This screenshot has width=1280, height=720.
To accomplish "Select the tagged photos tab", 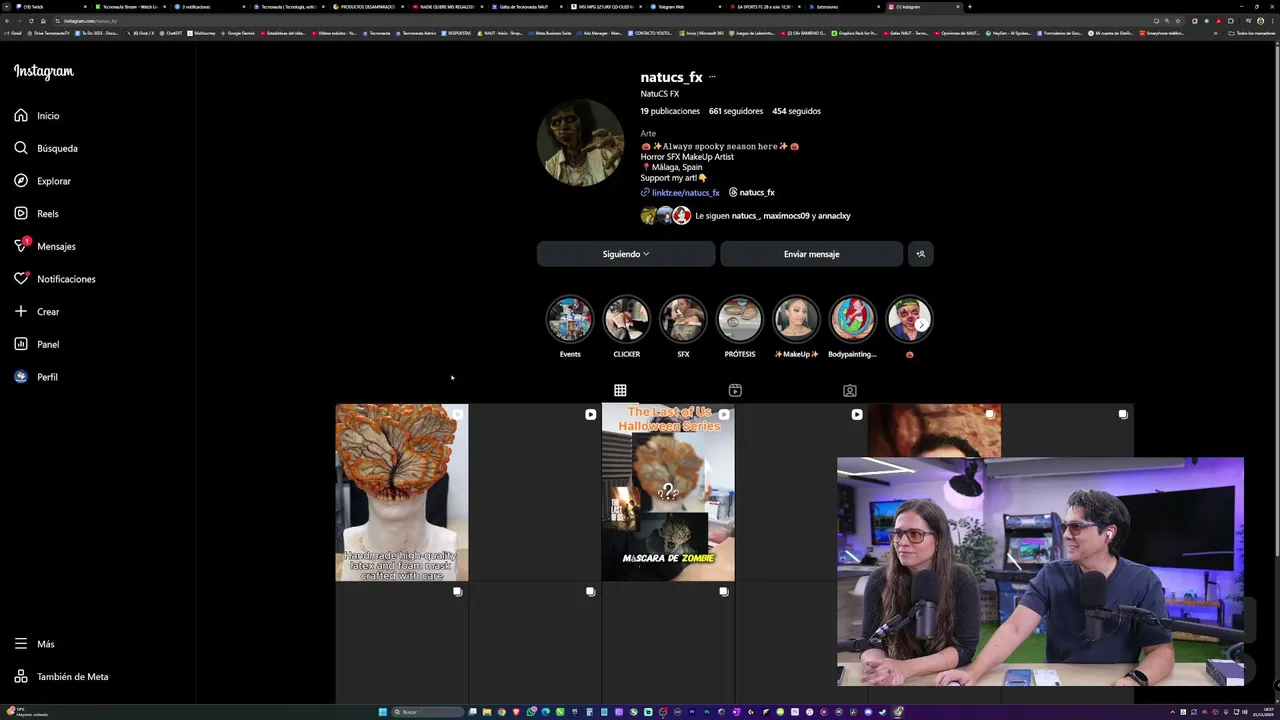I will pyautogui.click(x=850, y=390).
